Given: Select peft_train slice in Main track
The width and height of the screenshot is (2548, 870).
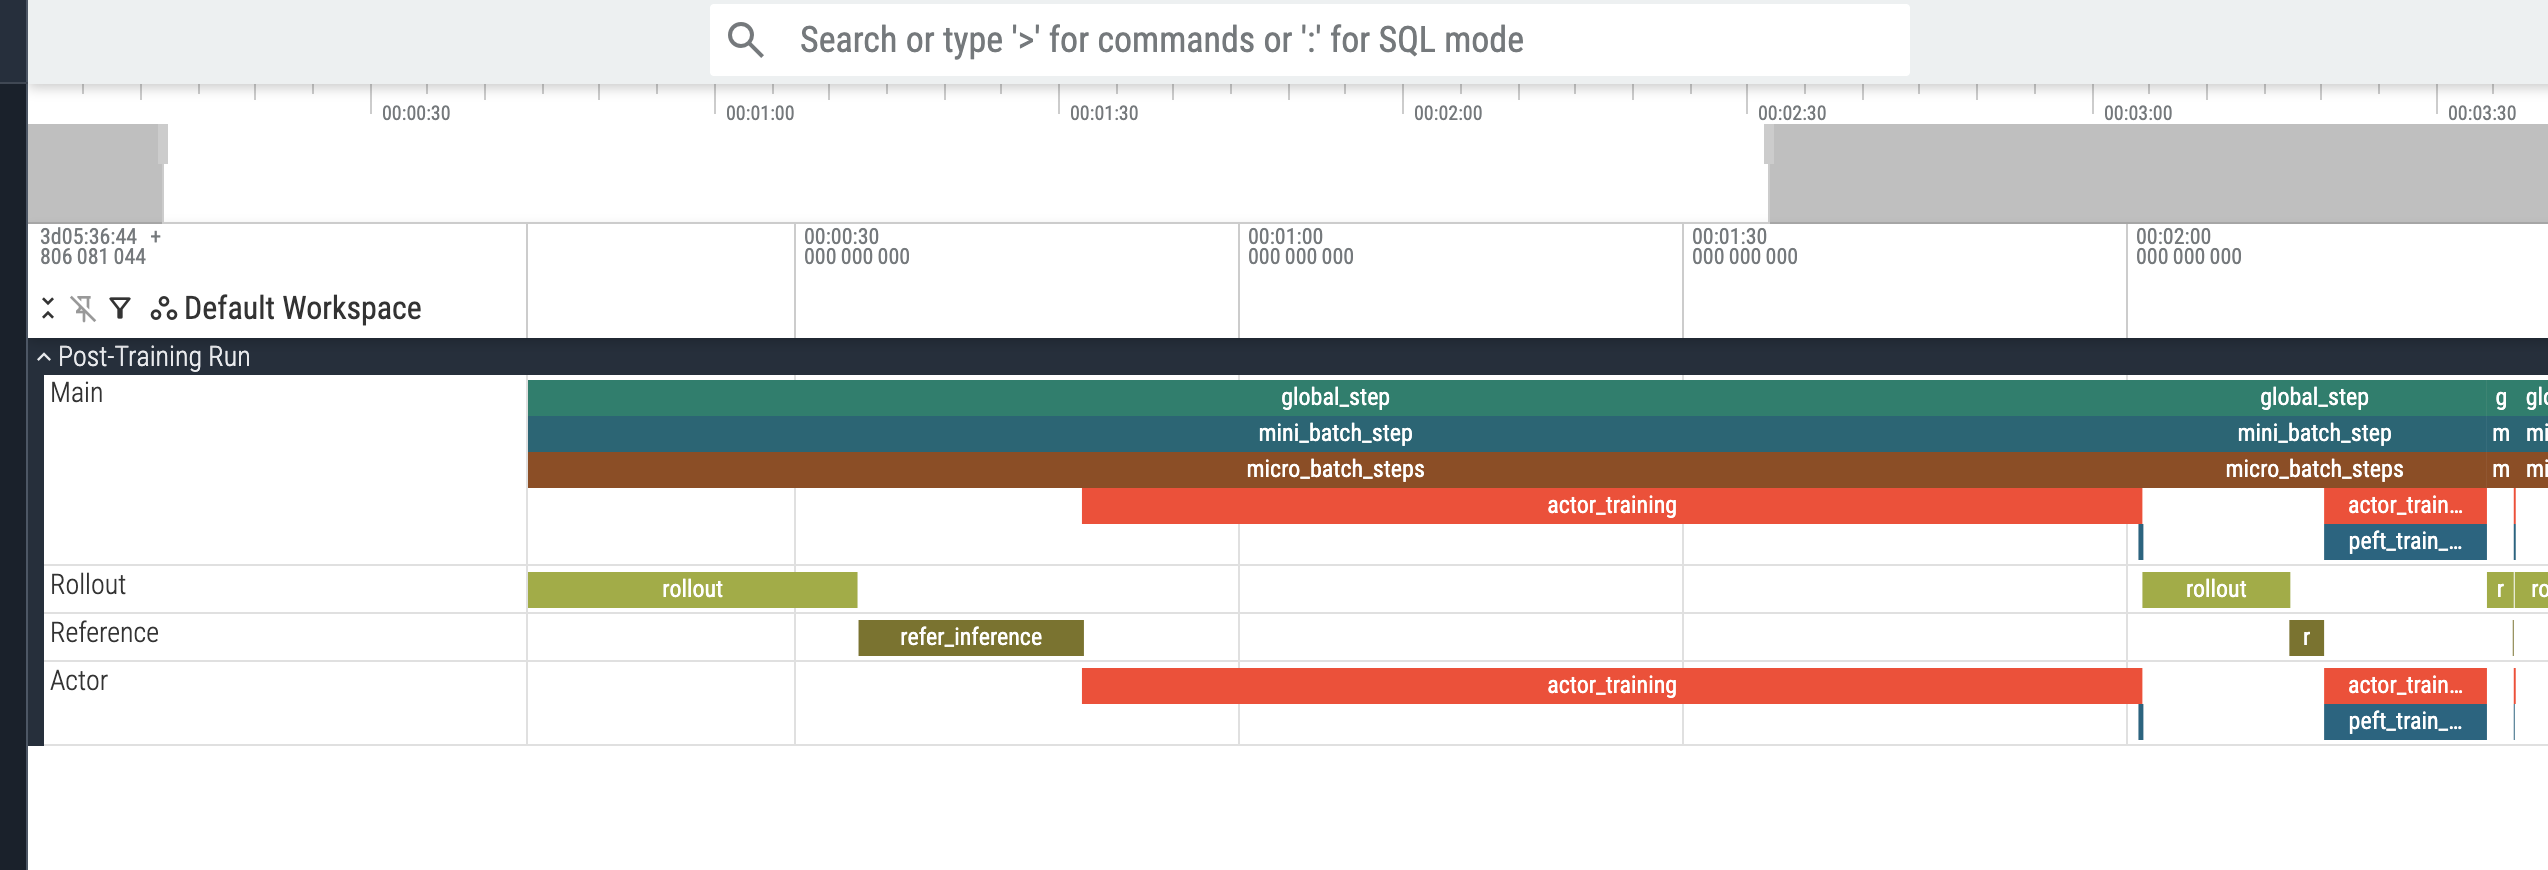Looking at the screenshot, I should [x=2405, y=541].
